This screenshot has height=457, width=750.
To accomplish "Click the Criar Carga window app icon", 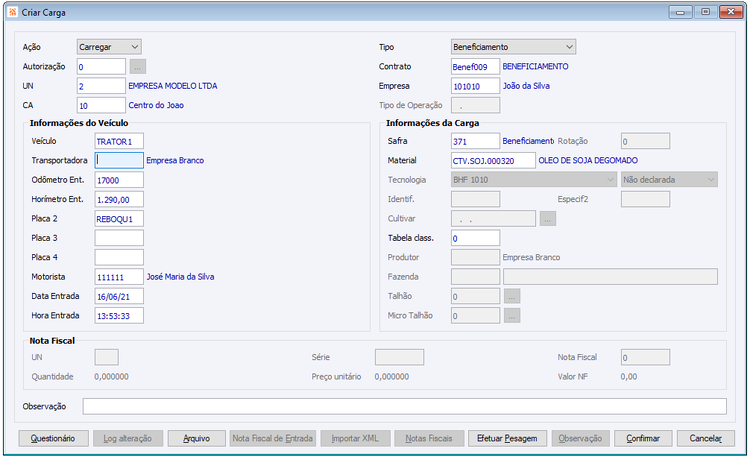I will 13,12.
